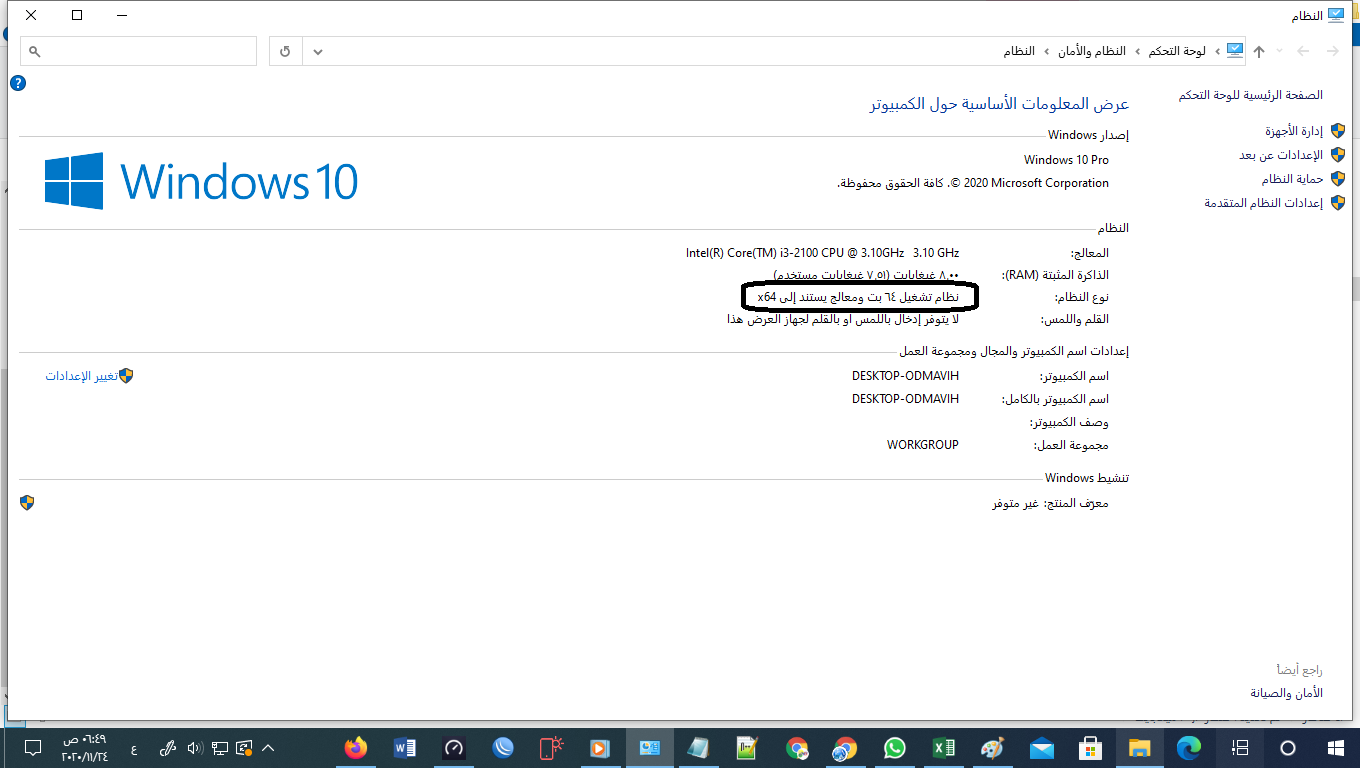Open the Paint palette icon on the taskbar
Screen dimensions: 1360x768
coord(991,748)
